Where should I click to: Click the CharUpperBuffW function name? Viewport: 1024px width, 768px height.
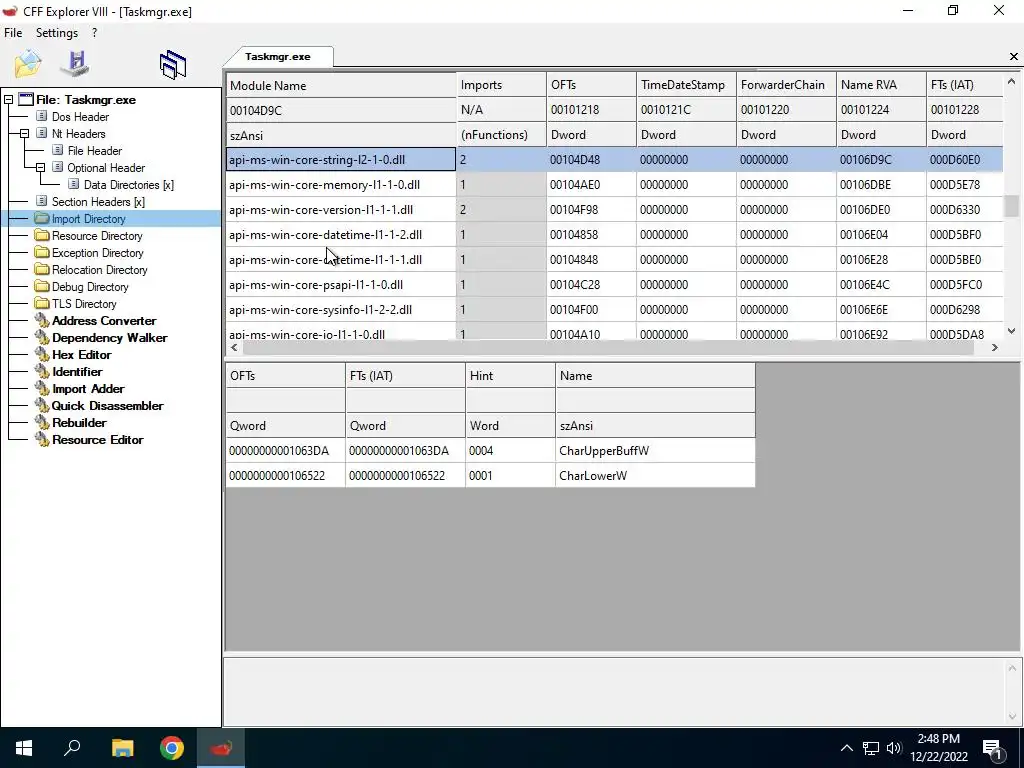(604, 451)
